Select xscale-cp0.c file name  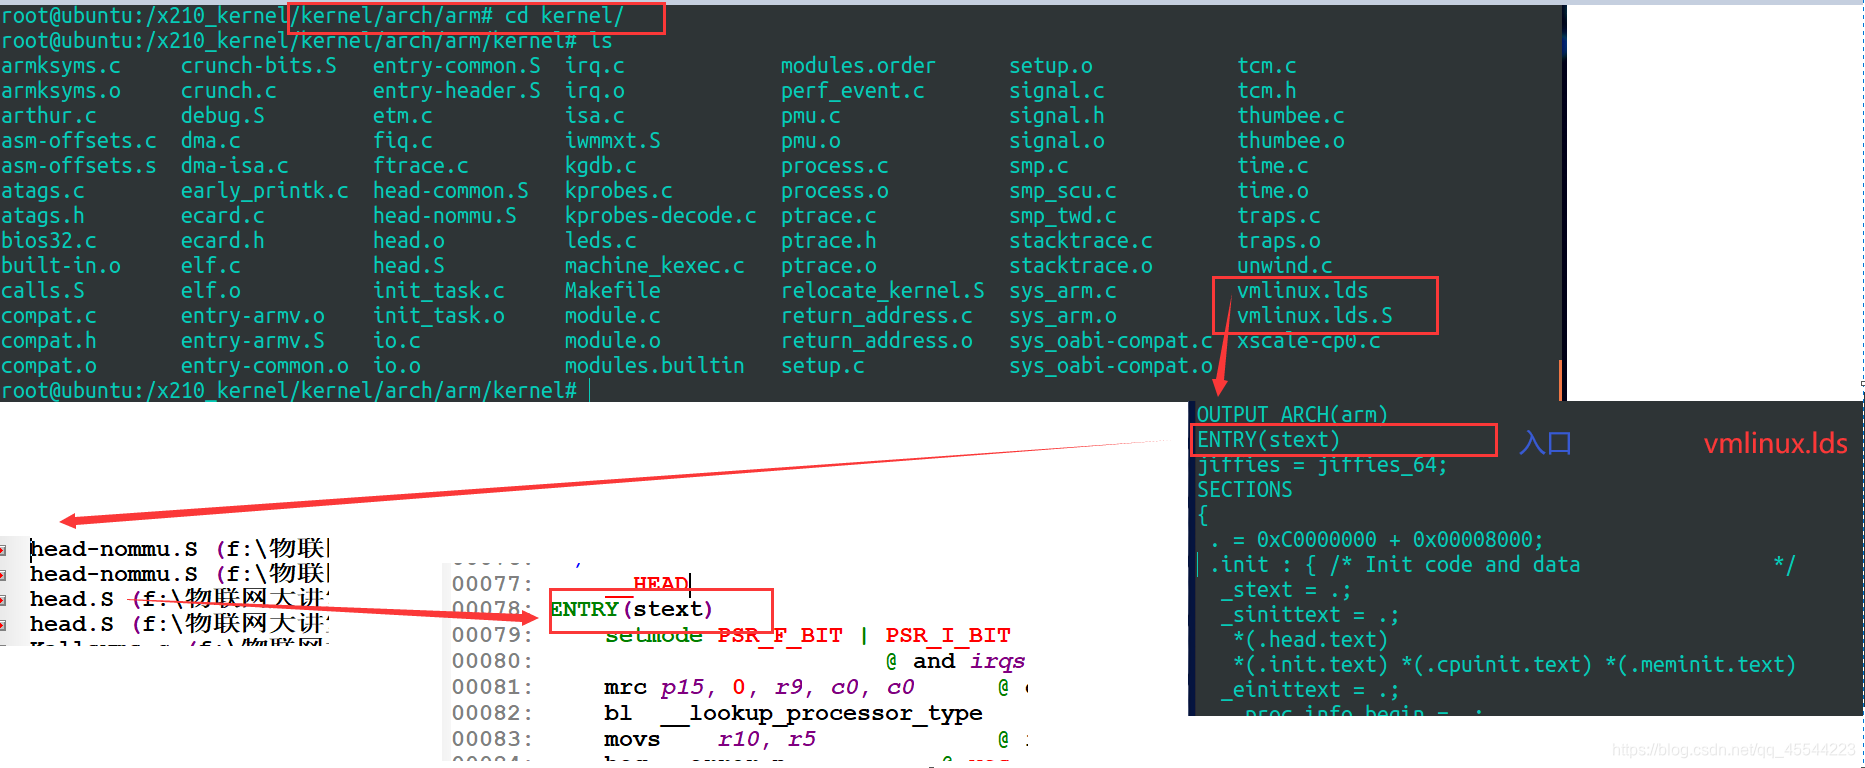point(1309,341)
